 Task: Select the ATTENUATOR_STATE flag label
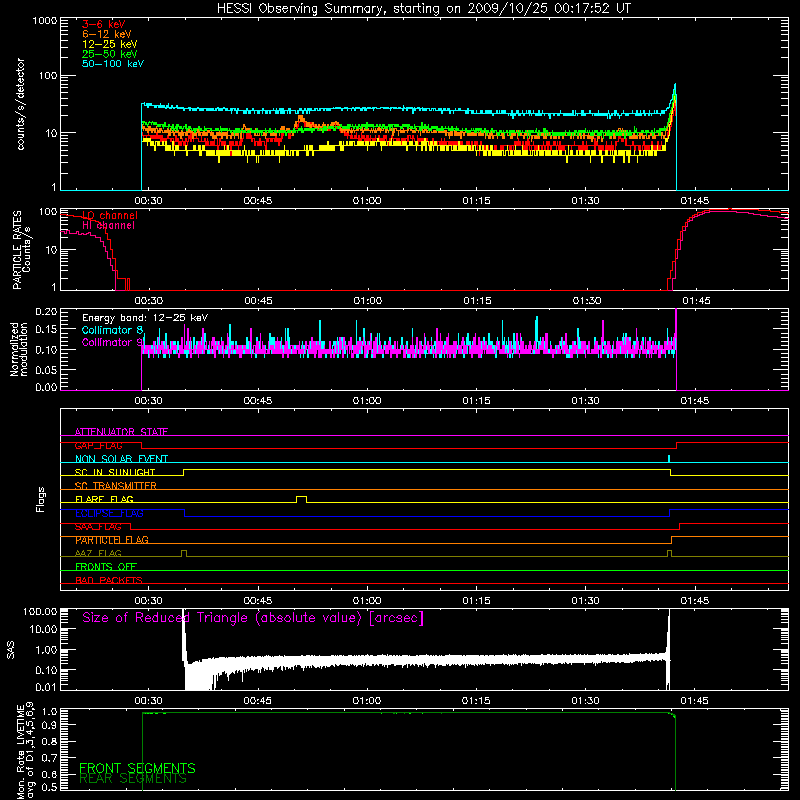(121, 432)
